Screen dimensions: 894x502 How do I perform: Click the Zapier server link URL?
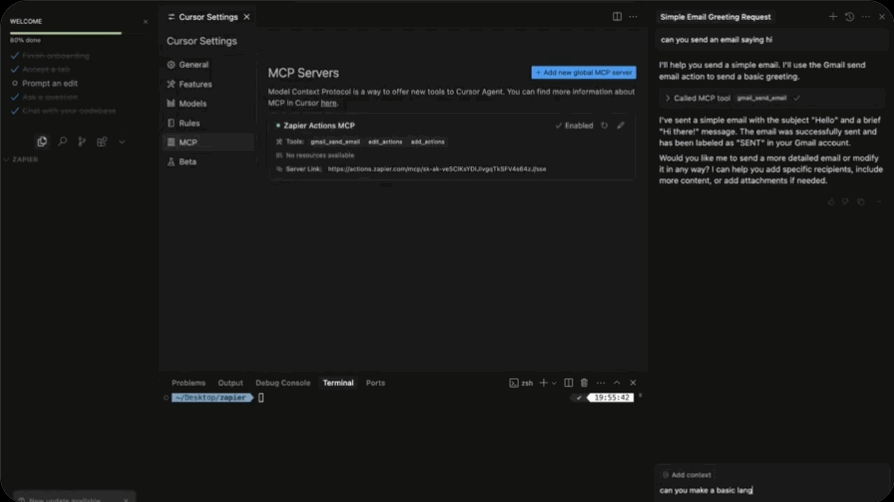point(437,169)
